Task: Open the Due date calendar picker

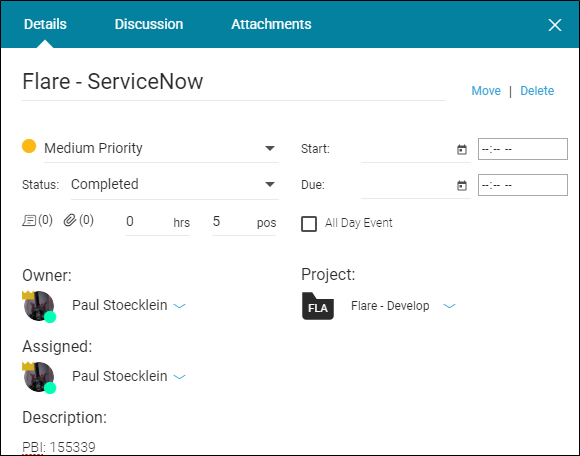Action: [462, 185]
